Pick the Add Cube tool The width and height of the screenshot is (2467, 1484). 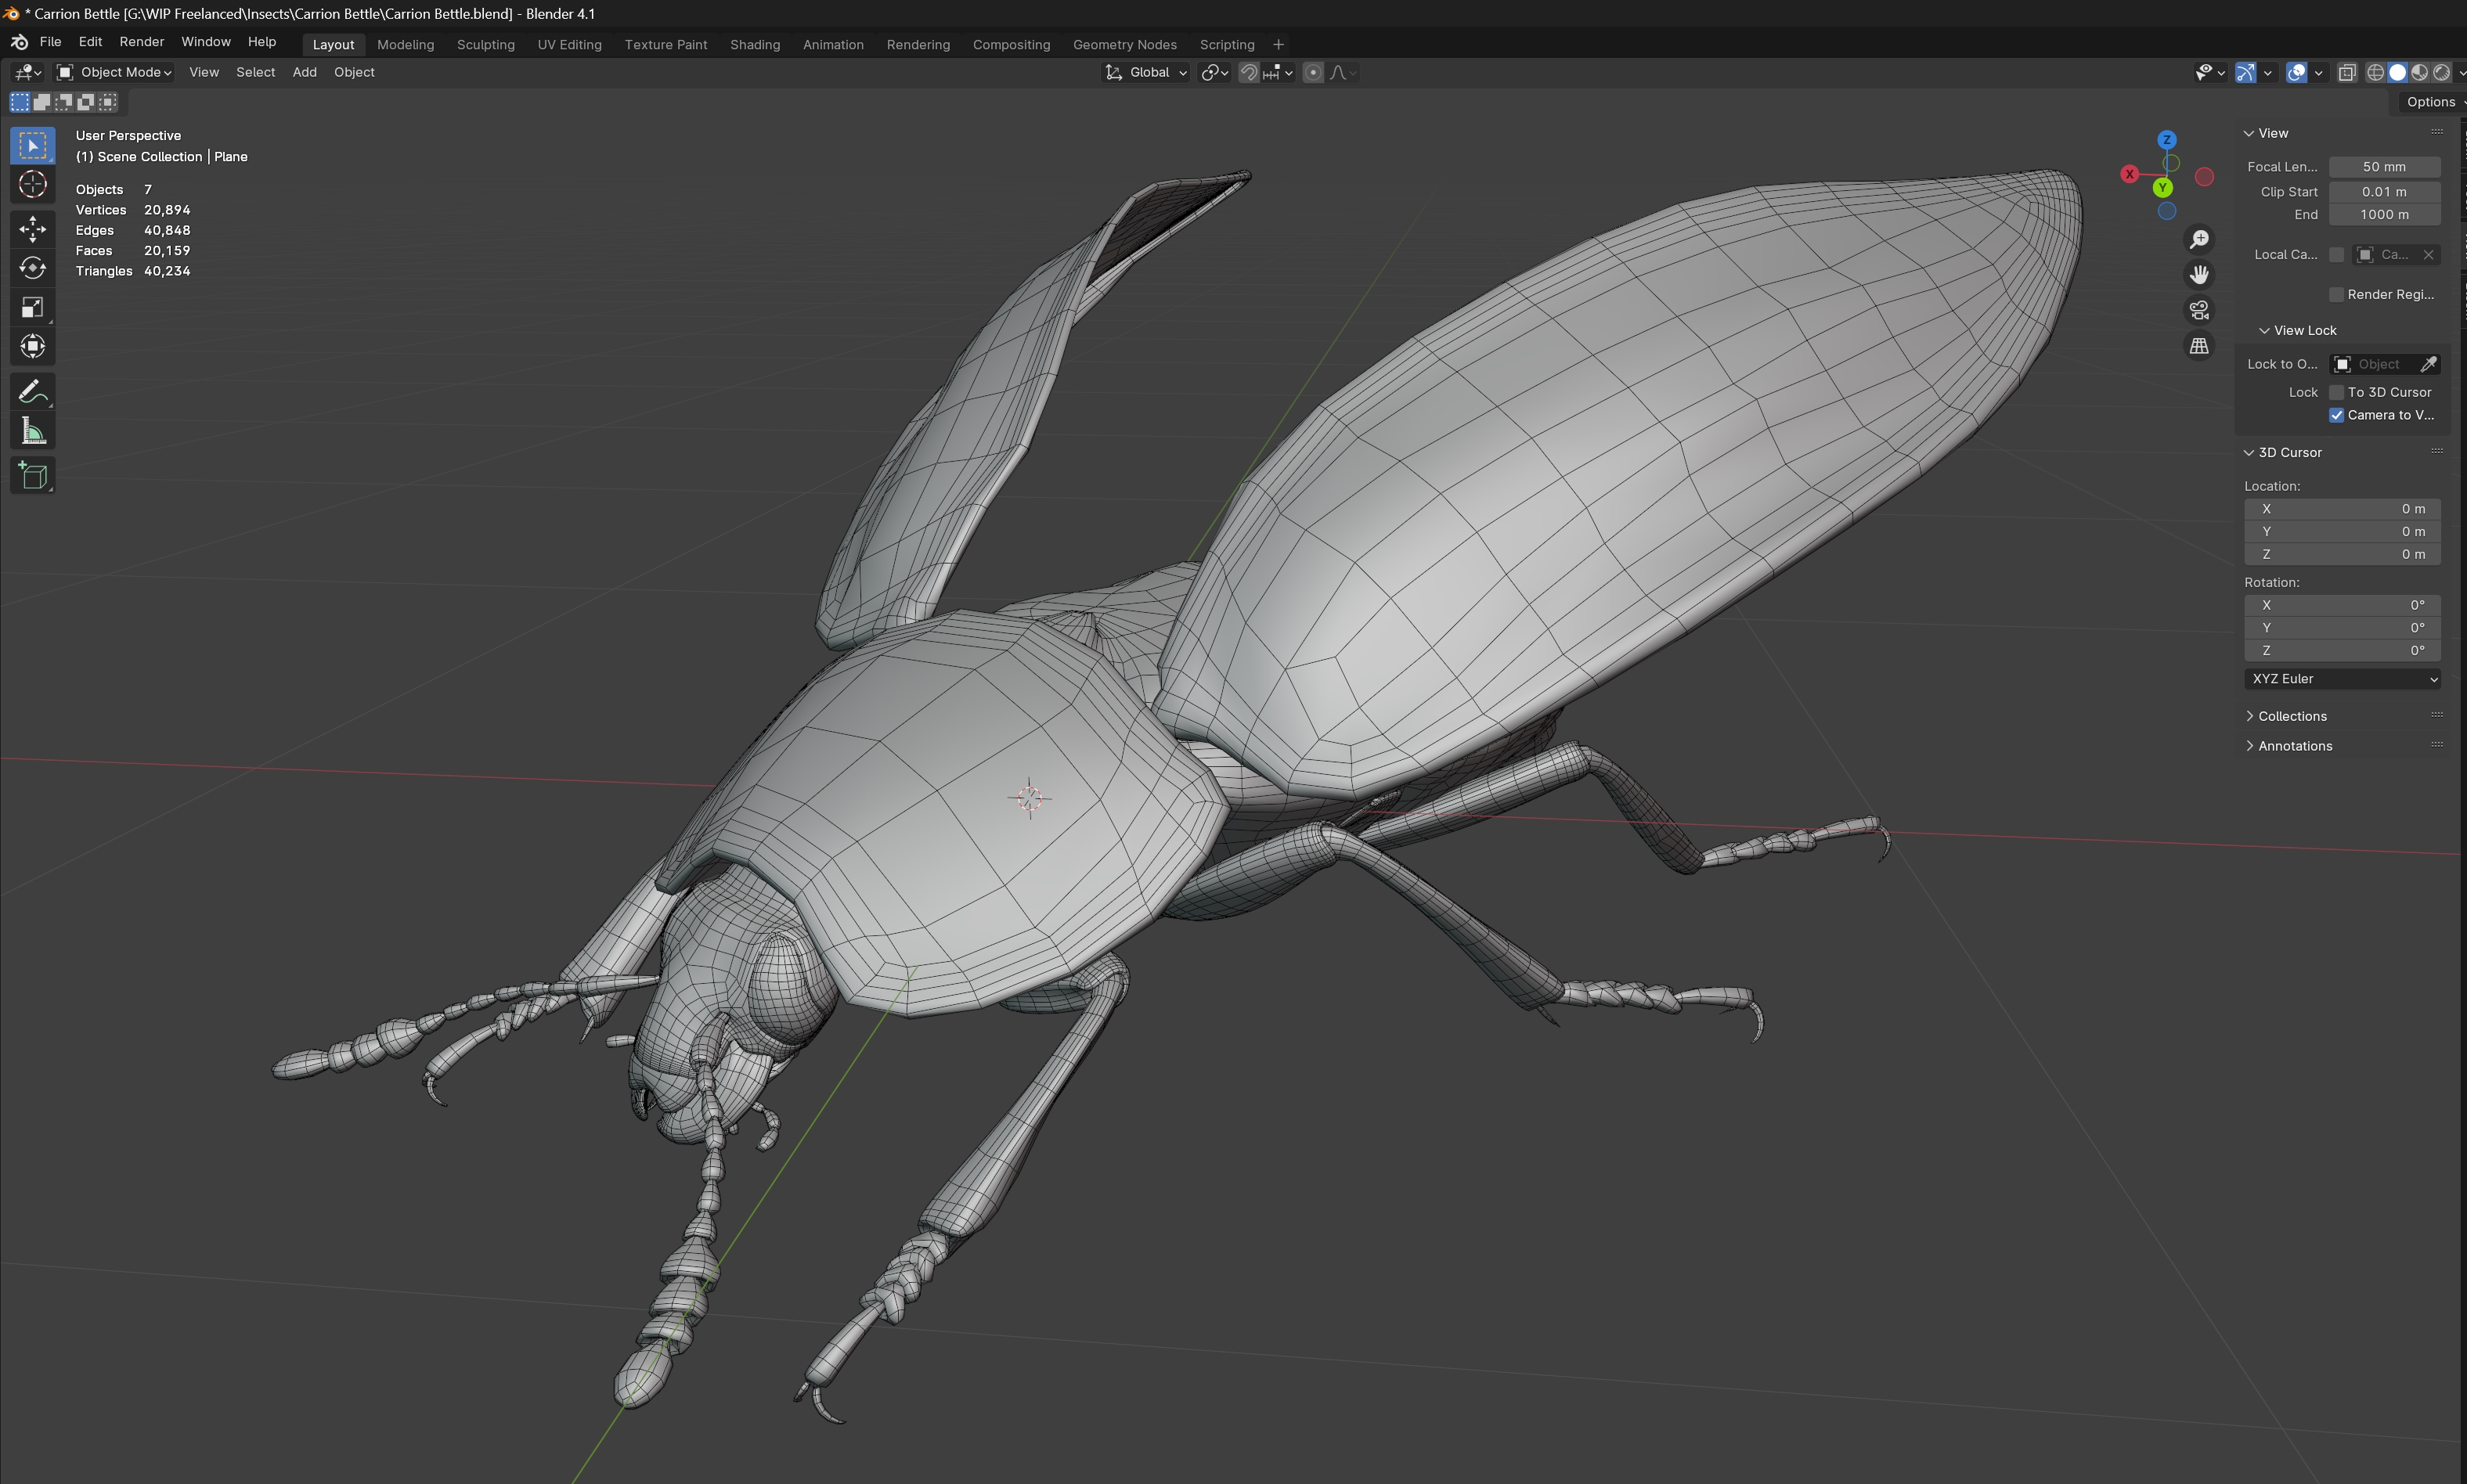click(x=32, y=476)
